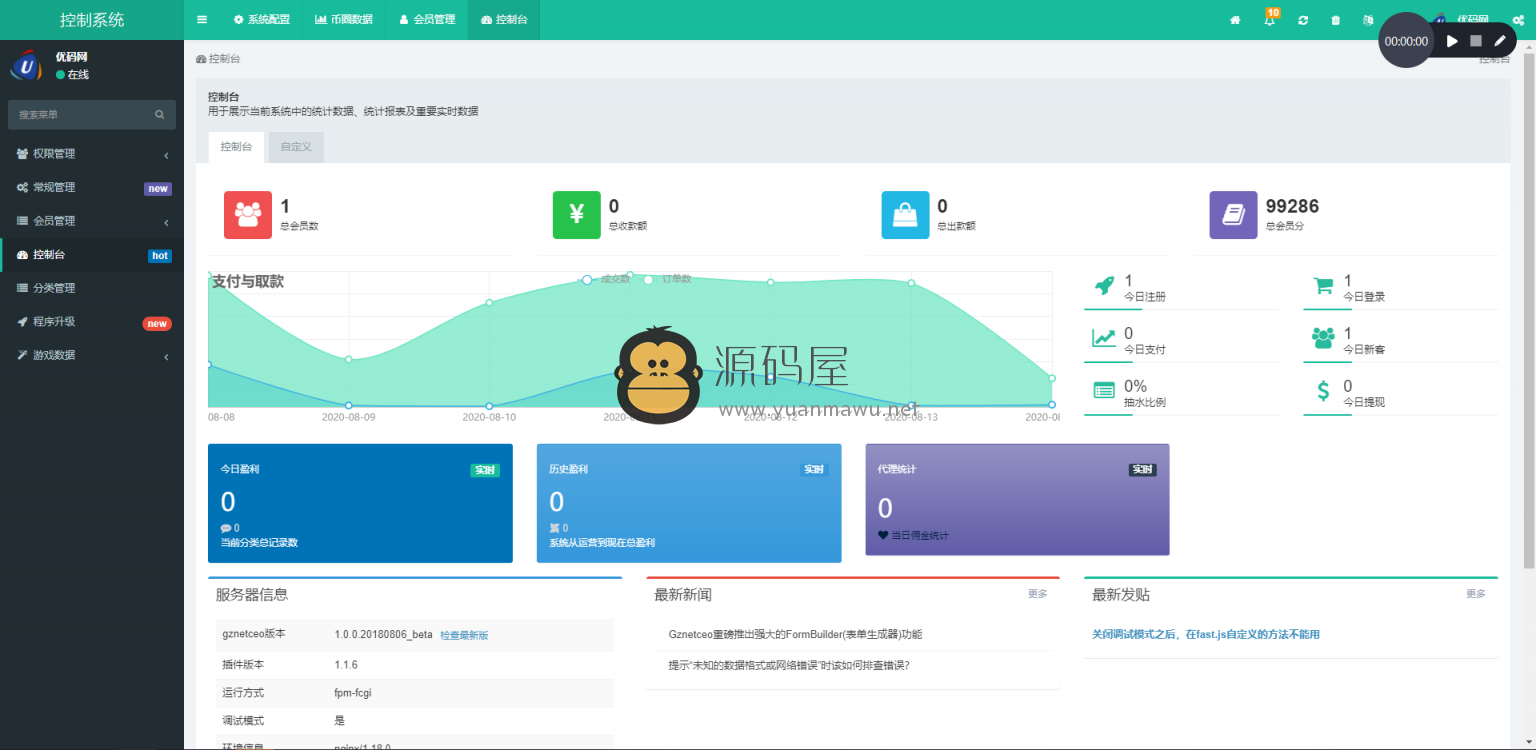Select 控制台 in the sidebar
1536x750 pixels.
point(92,255)
